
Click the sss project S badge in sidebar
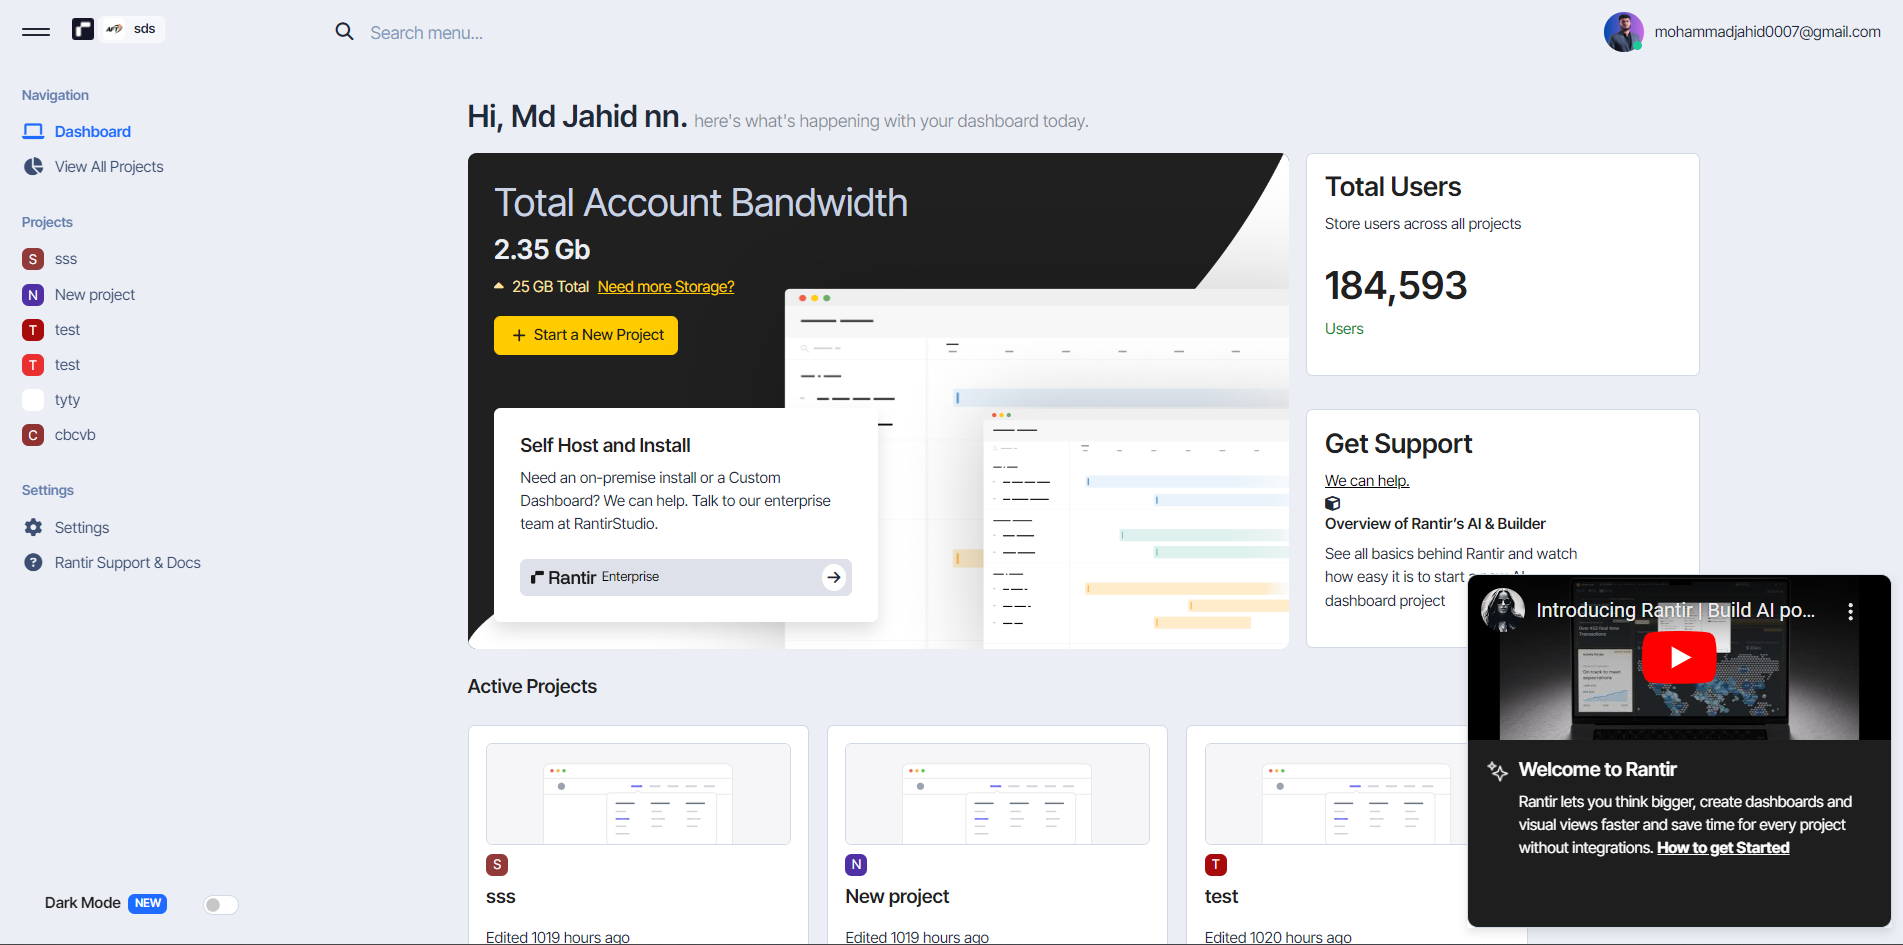coord(33,259)
